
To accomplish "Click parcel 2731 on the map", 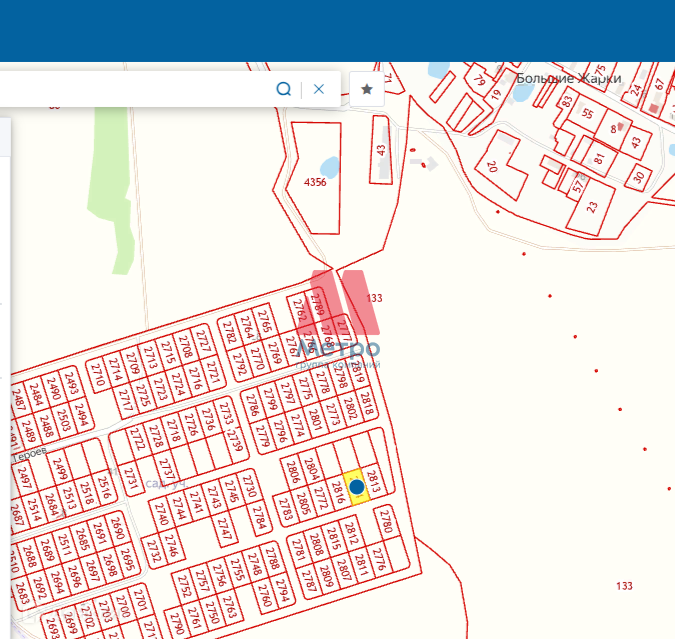I will (x=130, y=479).
